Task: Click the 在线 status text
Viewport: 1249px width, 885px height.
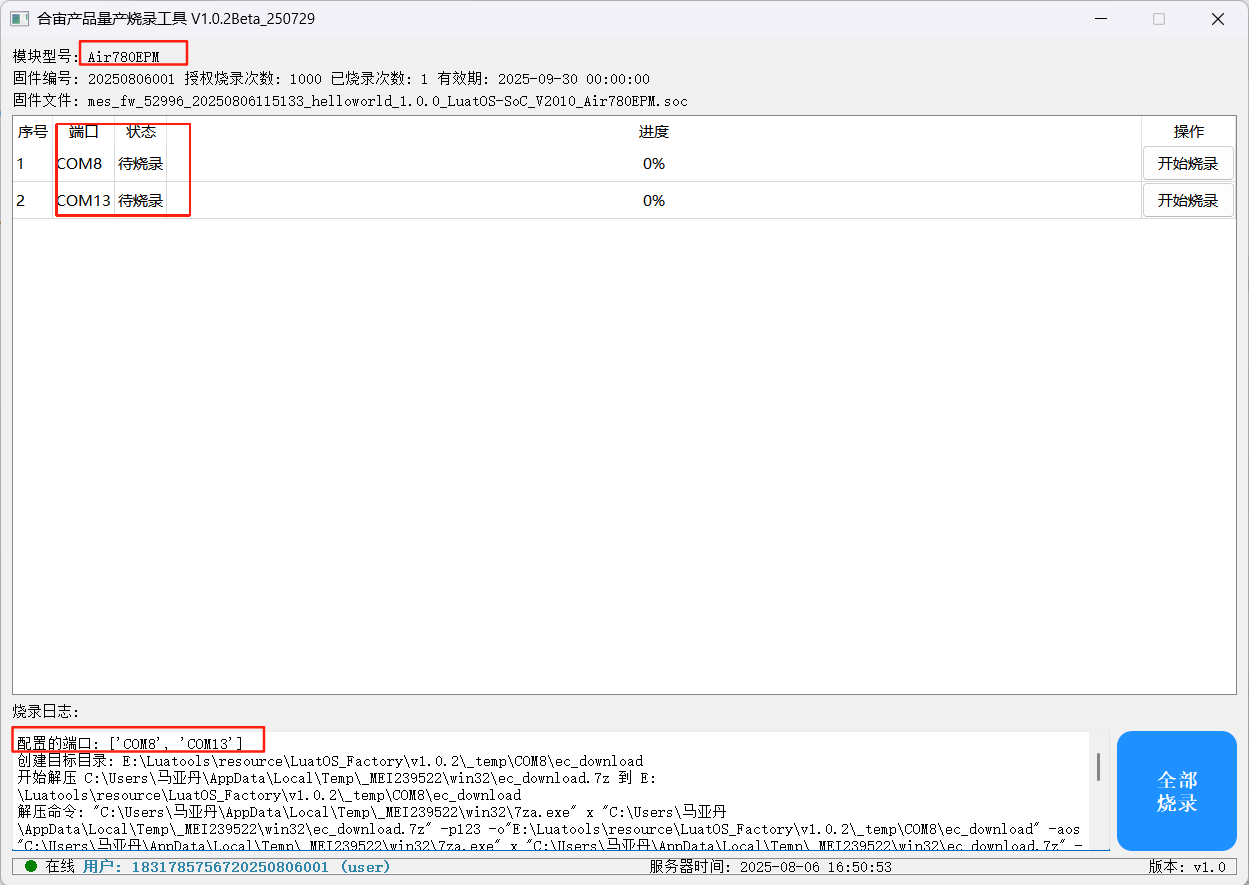Action: click(60, 866)
